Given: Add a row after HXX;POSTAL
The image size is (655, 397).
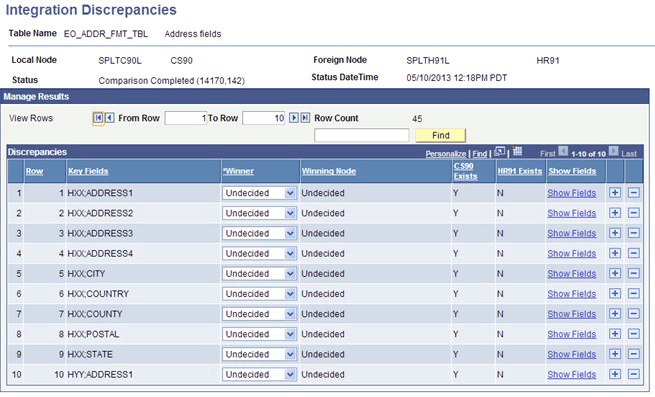Looking at the screenshot, I should [615, 334].
